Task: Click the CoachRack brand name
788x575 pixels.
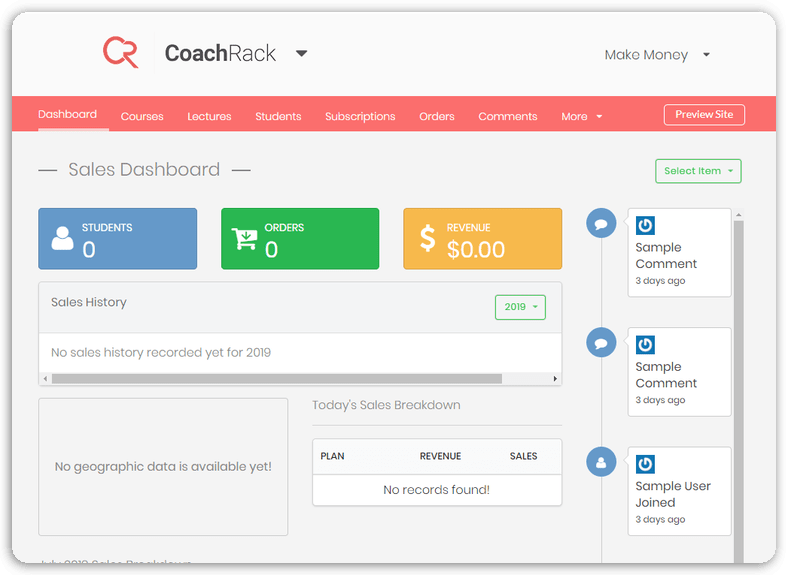Action: [220, 53]
